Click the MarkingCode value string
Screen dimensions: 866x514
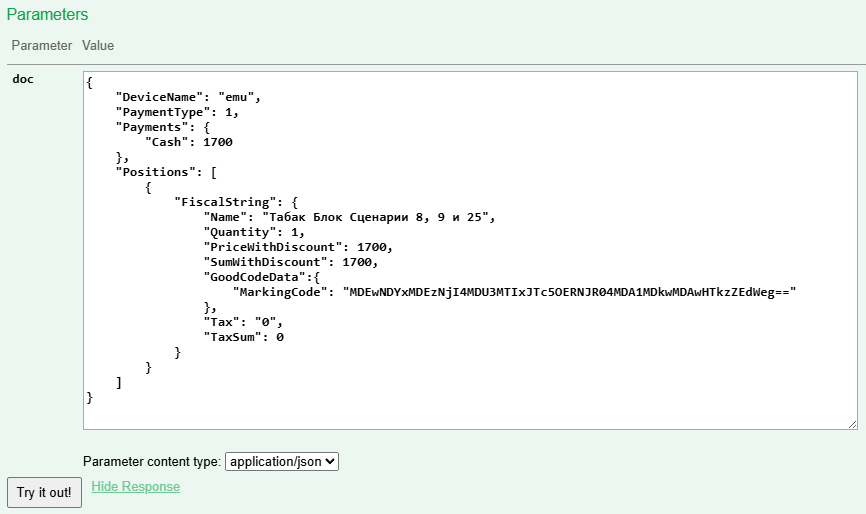pos(568,292)
